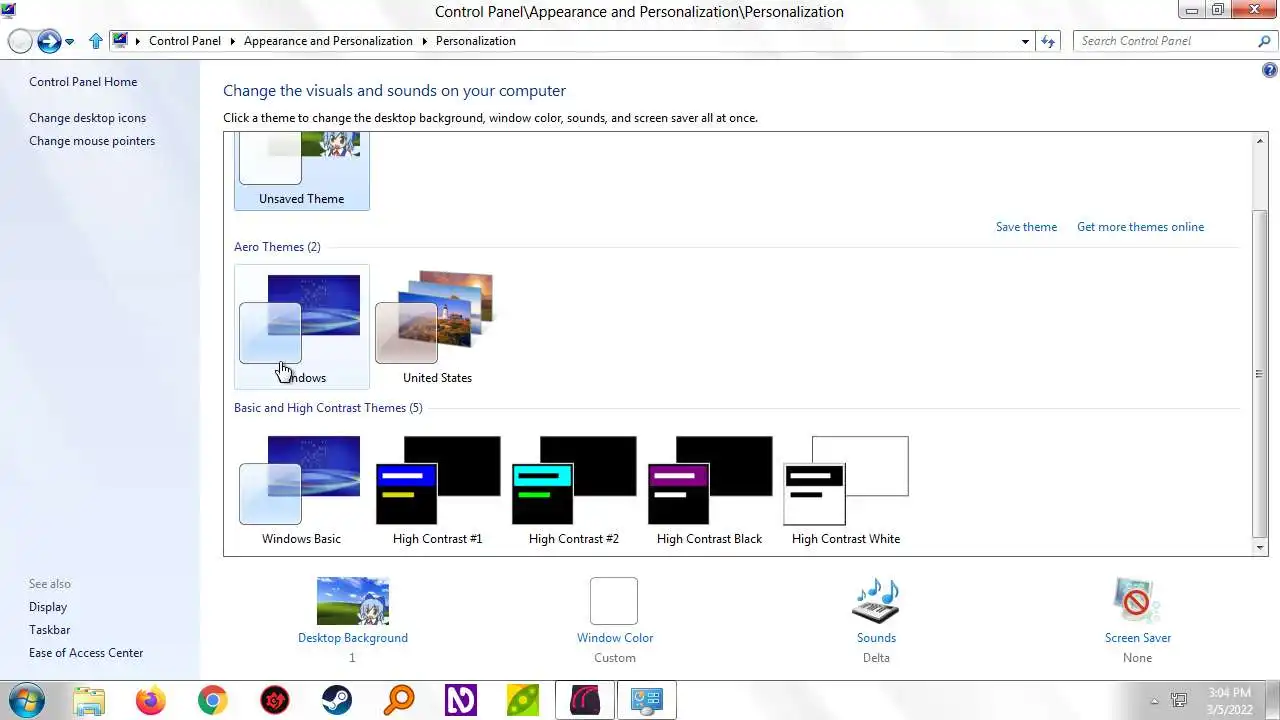Select the High Contrast White theme
Screen dimensions: 1280x720
click(x=845, y=490)
